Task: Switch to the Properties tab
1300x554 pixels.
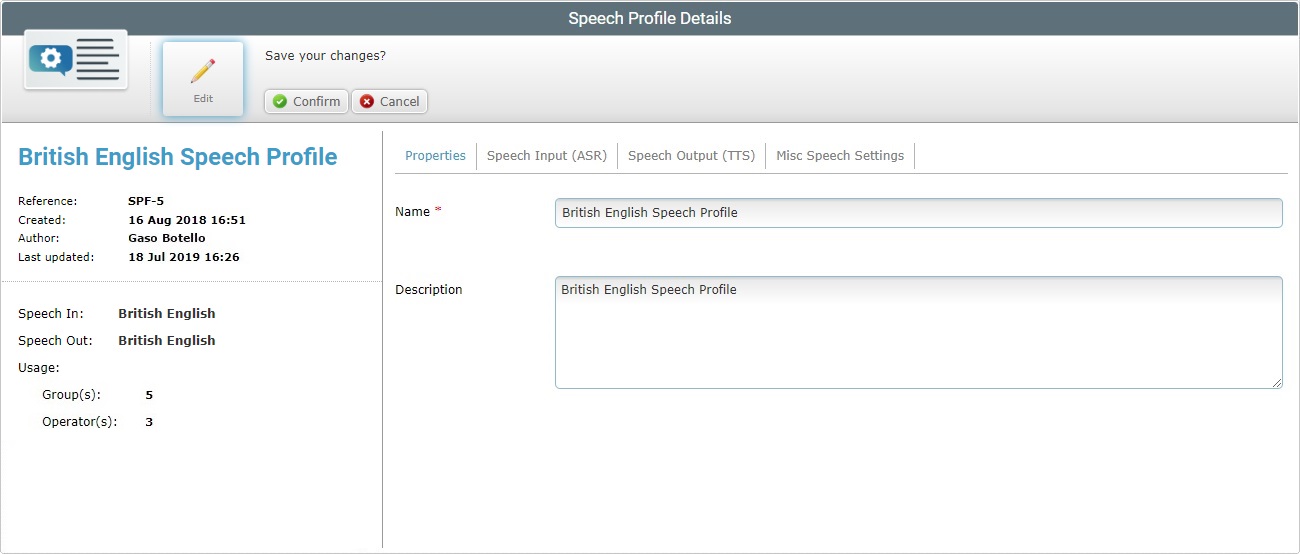Action: tap(435, 156)
